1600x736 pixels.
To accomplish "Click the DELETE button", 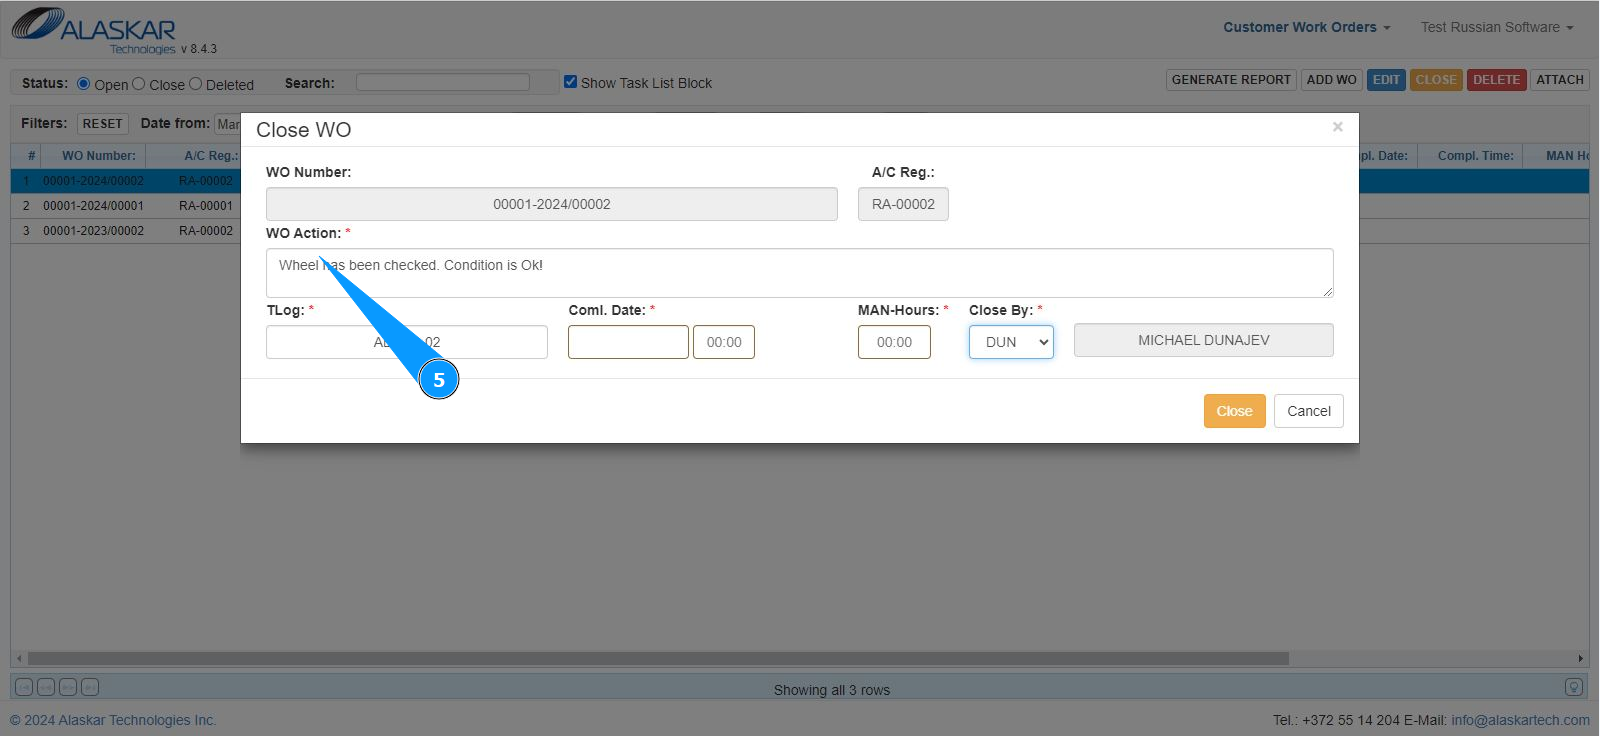I will [1496, 80].
